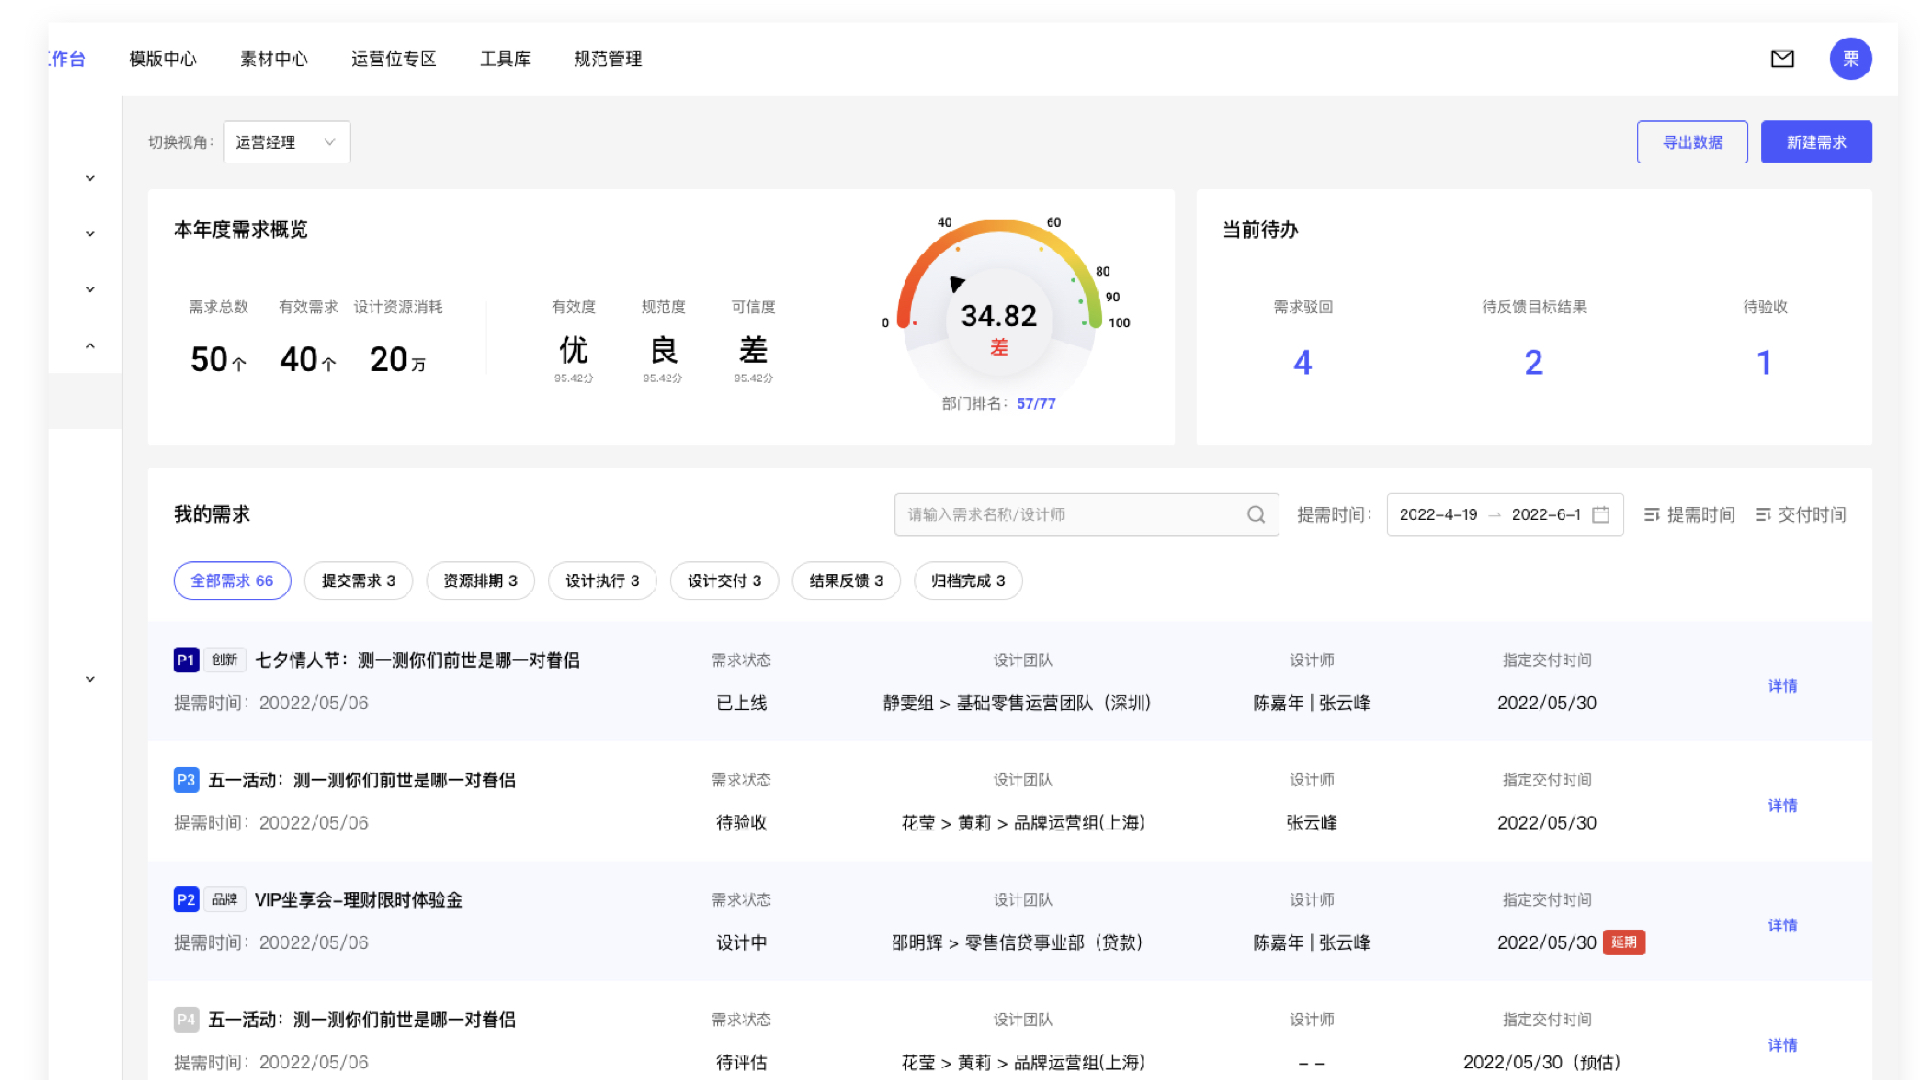The height and width of the screenshot is (1080, 1920).
Task: Open the date range calendar icon
Action: point(1601,515)
